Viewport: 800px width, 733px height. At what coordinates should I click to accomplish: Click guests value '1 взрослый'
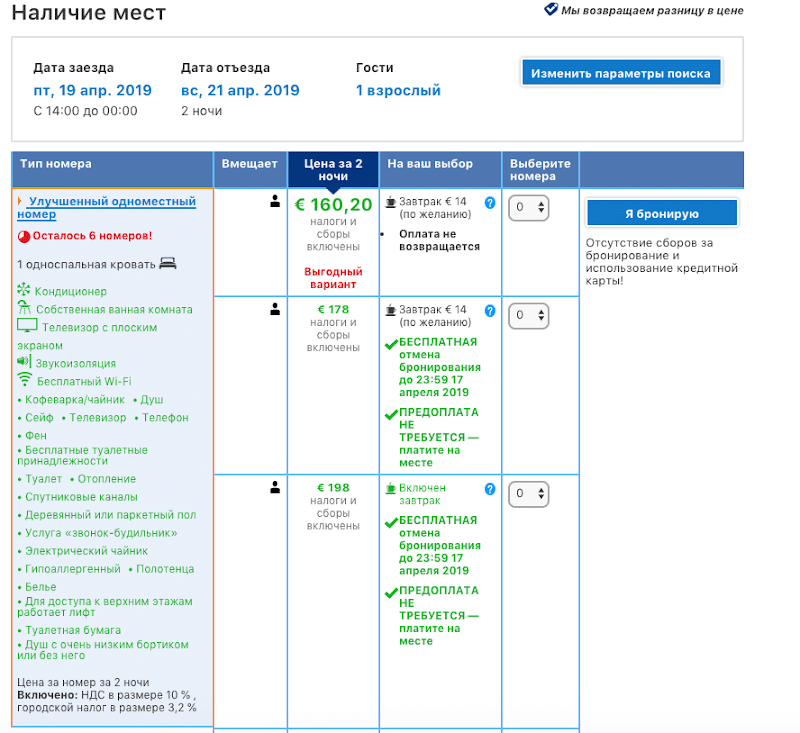[x=398, y=90]
